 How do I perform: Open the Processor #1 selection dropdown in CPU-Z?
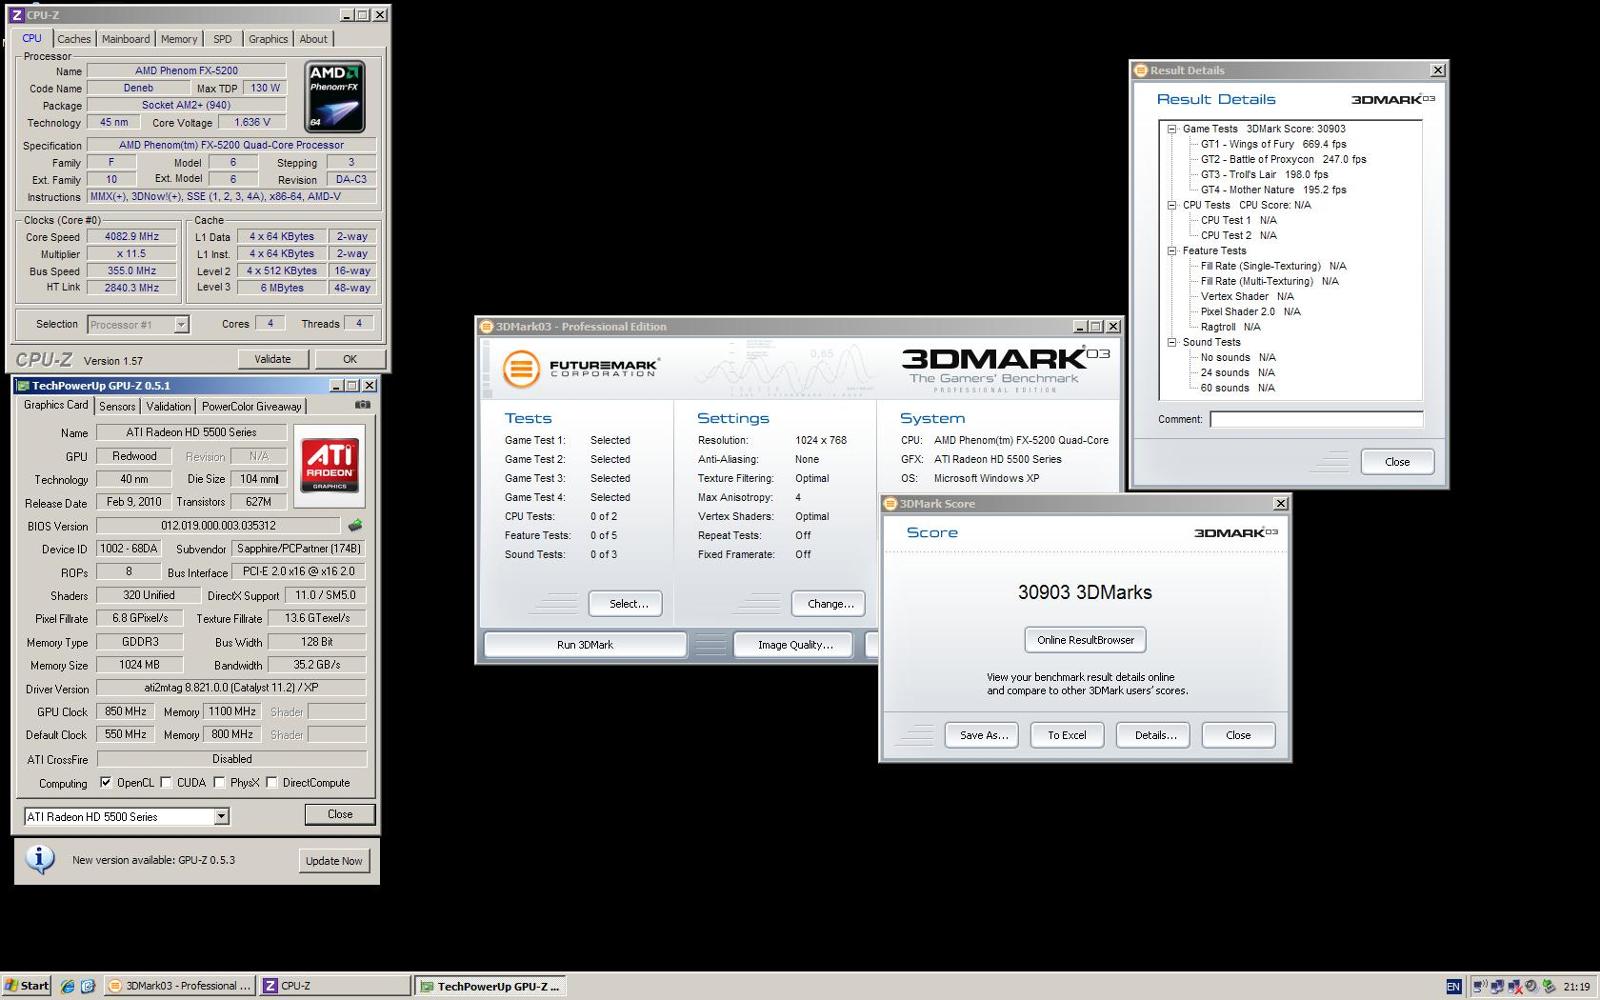click(x=181, y=324)
